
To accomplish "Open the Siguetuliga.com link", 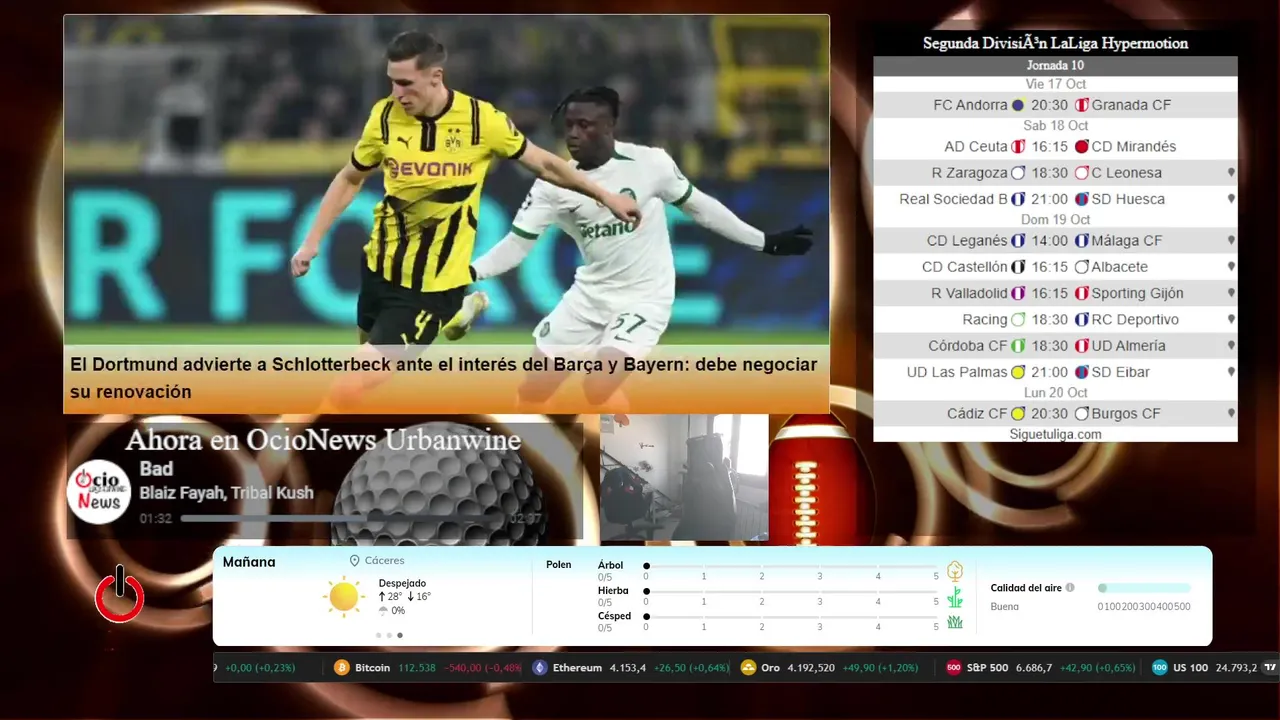I will click(x=1056, y=434).
